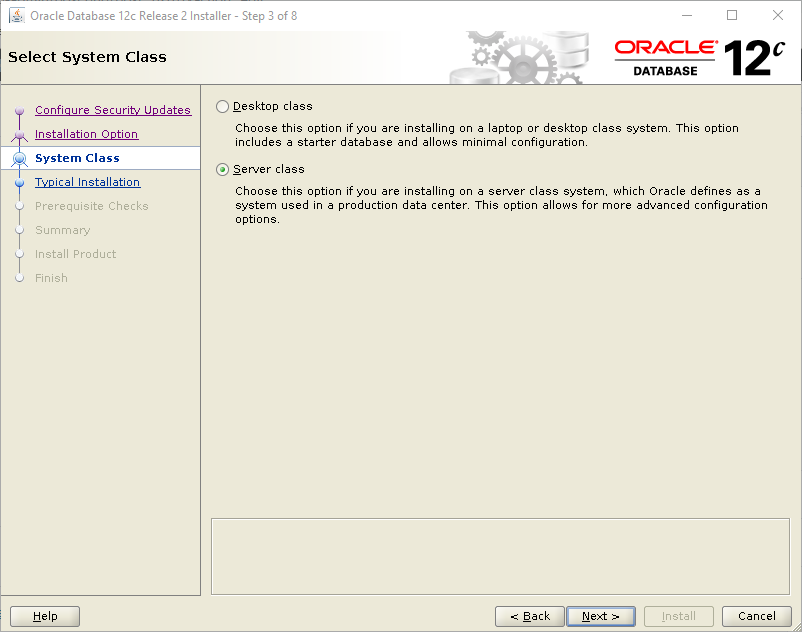Click the Configure Security Updates step marker

[19, 110]
